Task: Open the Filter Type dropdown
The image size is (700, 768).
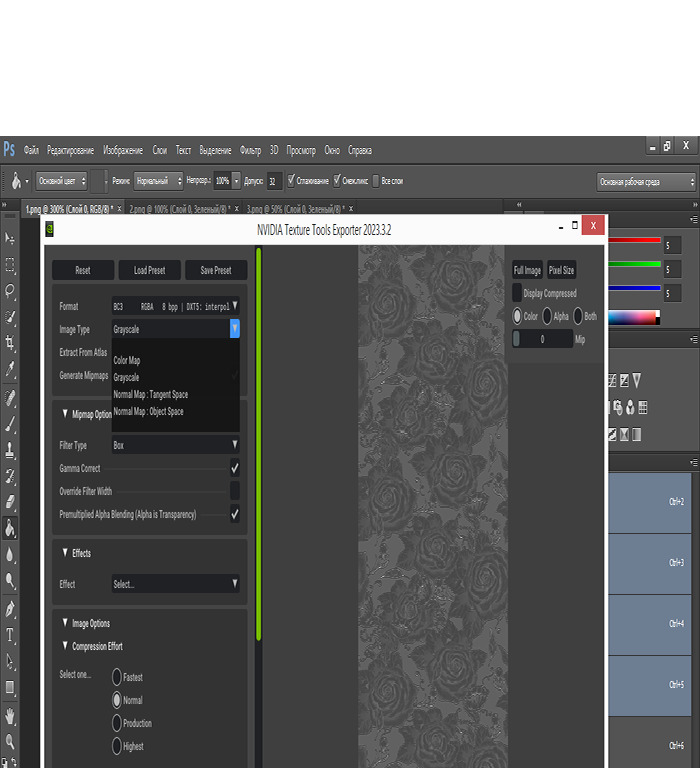Action: 175,445
